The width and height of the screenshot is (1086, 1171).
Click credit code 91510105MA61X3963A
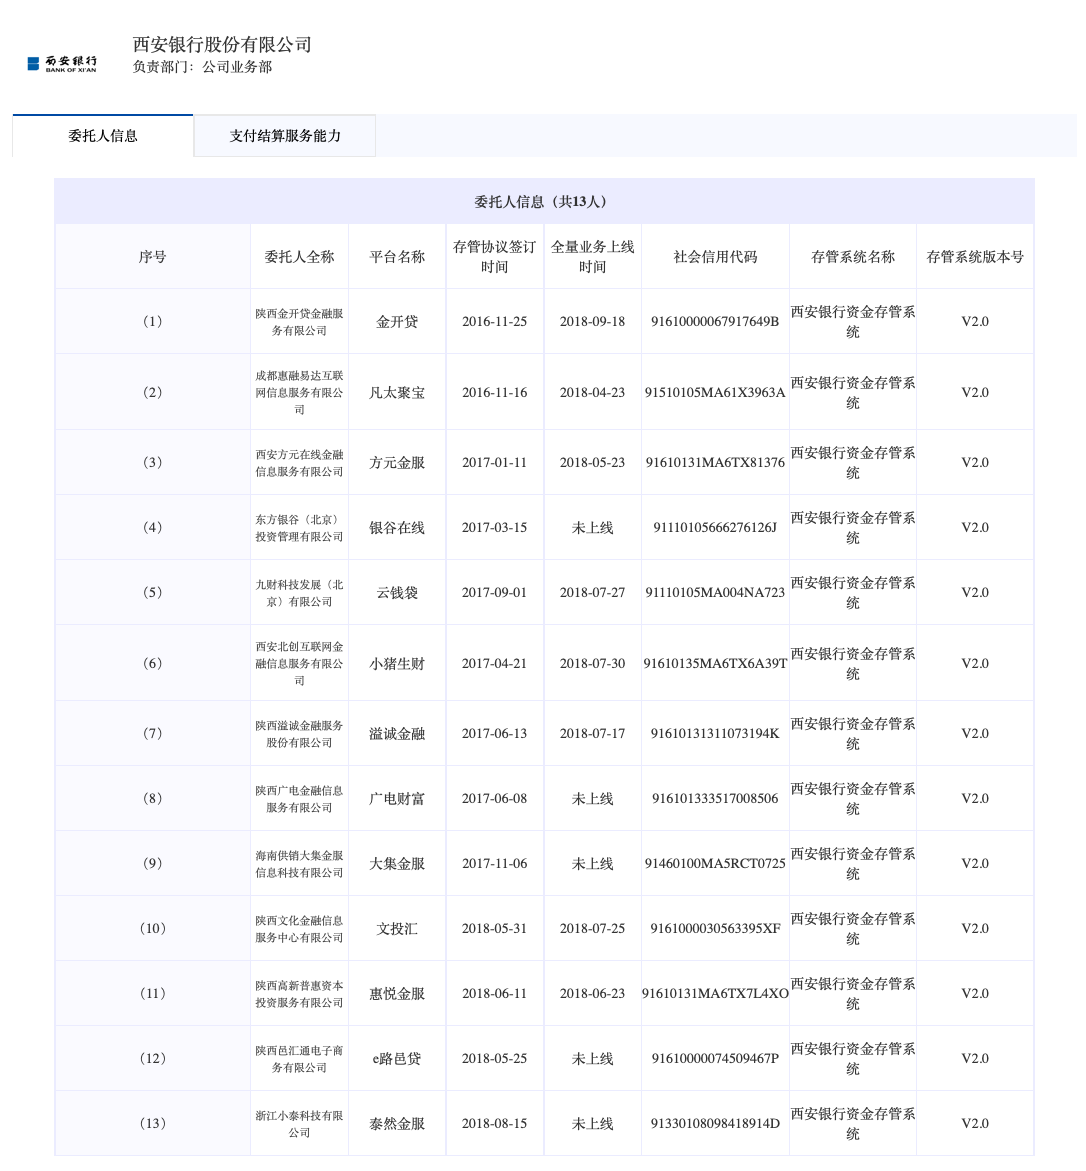click(x=716, y=392)
